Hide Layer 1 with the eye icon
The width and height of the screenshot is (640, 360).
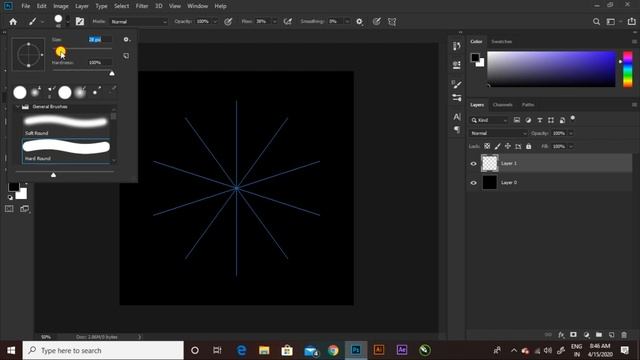(x=473, y=164)
